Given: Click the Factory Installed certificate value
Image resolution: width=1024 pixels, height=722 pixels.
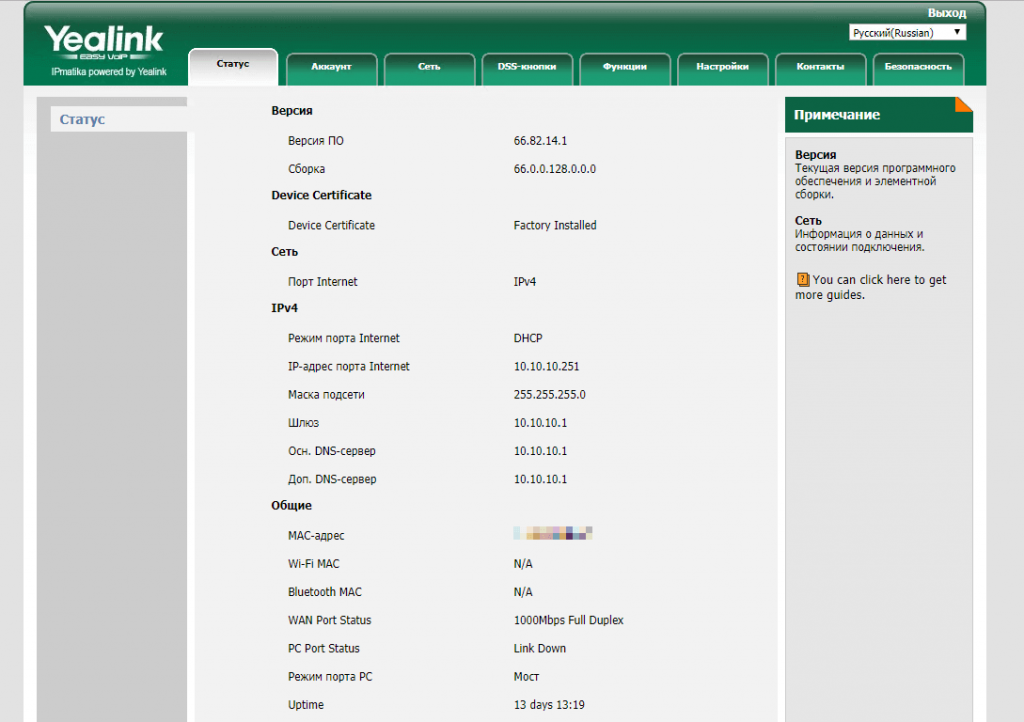Looking at the screenshot, I should tap(554, 225).
